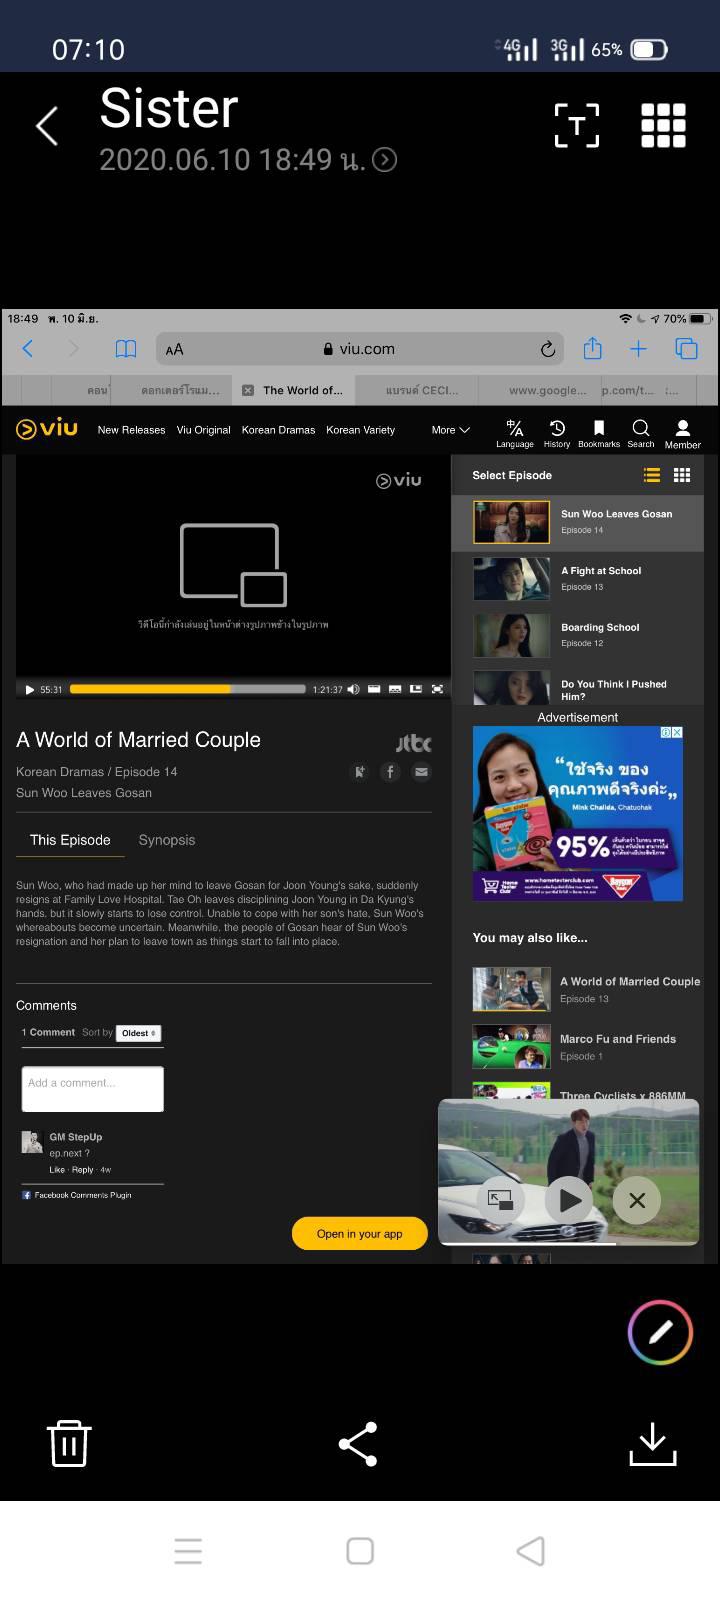This screenshot has width=720, height=1600.
Task: Select episode A Fight at School
Action: tap(577, 578)
